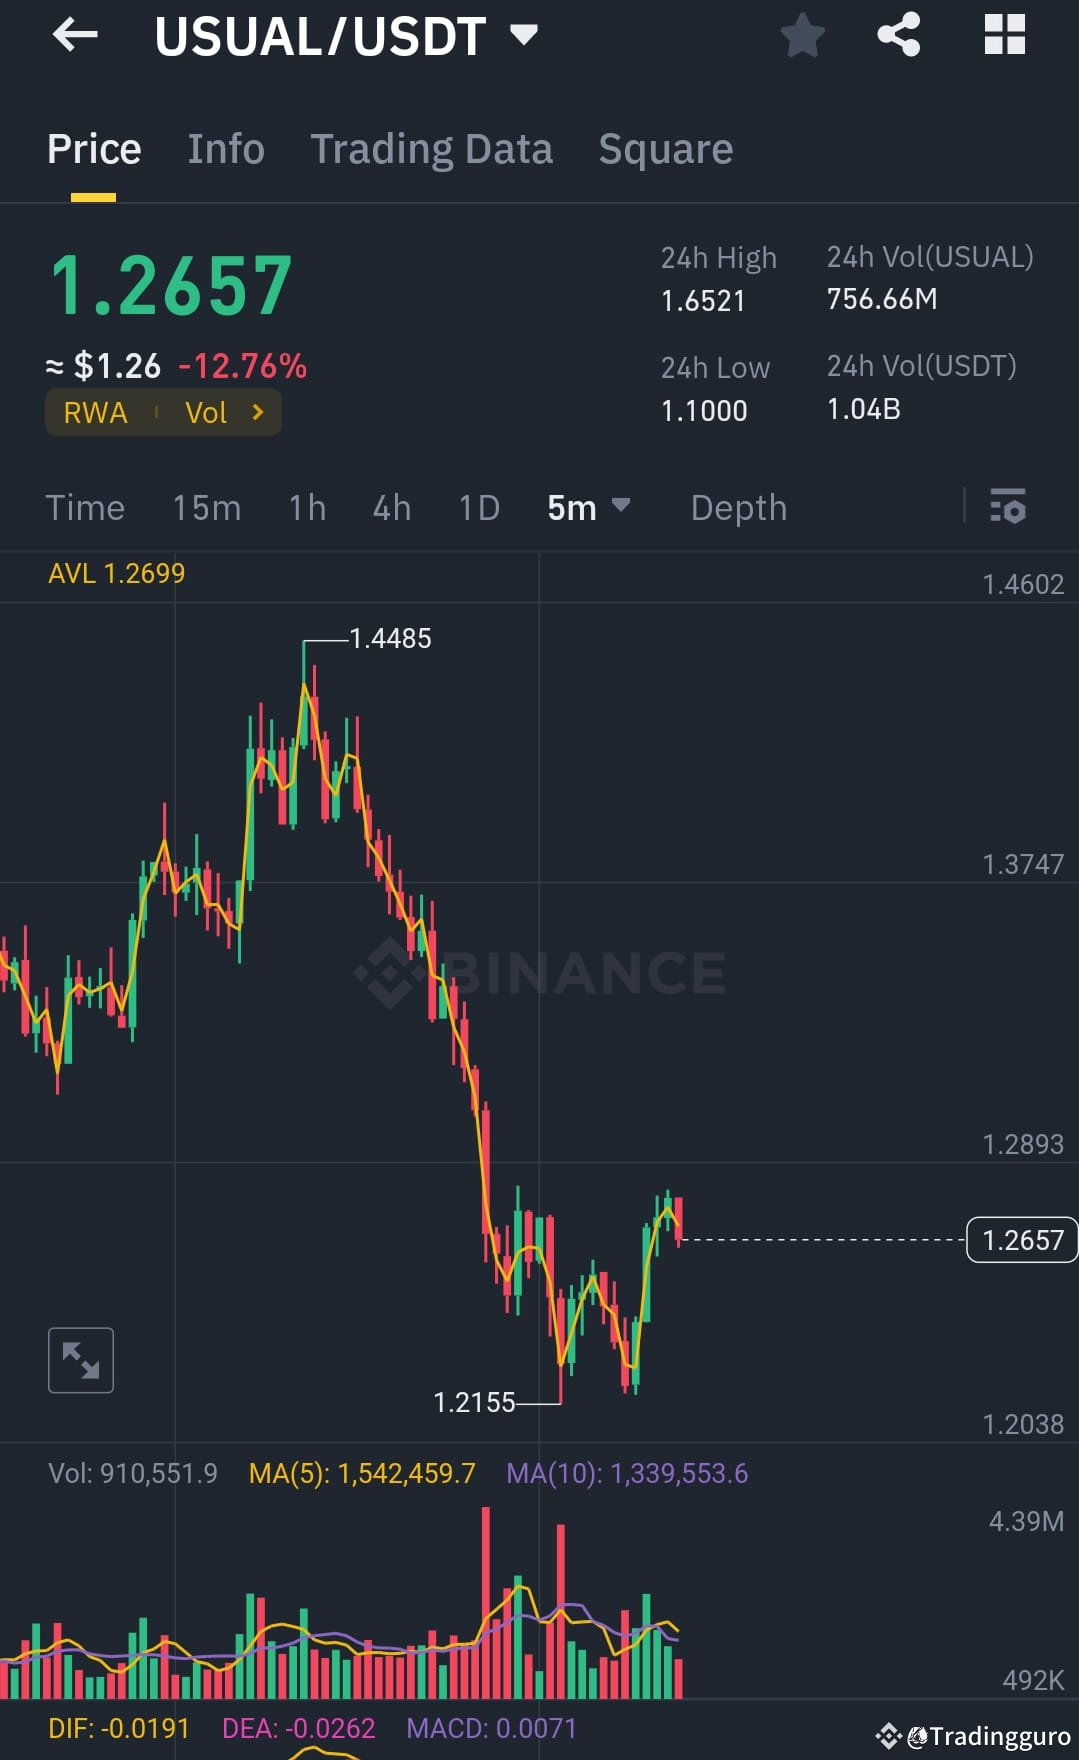Viewport: 1079px width, 1760px height.
Task: Select the 1h timeframe option
Action: click(306, 508)
